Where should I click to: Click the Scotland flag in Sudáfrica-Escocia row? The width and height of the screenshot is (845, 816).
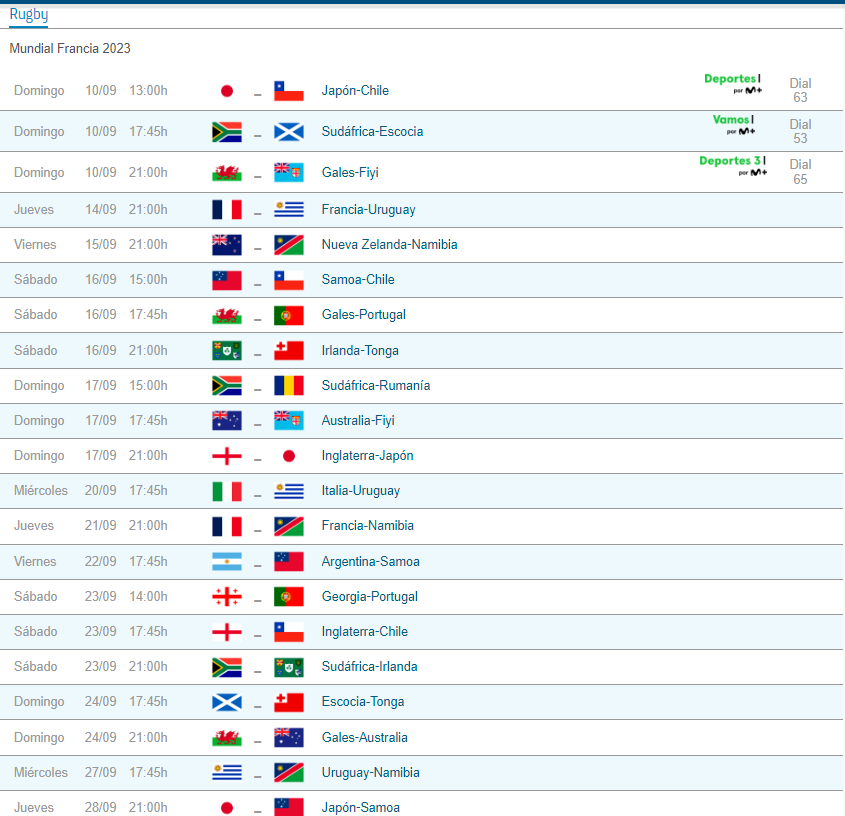tap(289, 132)
